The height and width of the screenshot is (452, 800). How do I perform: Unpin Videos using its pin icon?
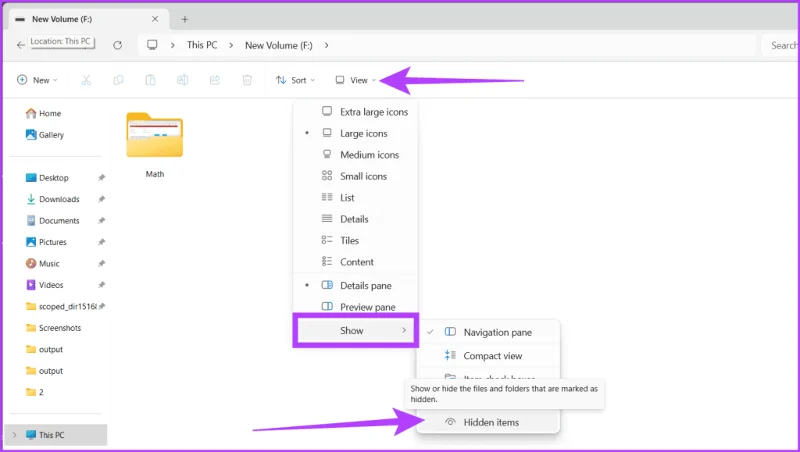[x=102, y=285]
